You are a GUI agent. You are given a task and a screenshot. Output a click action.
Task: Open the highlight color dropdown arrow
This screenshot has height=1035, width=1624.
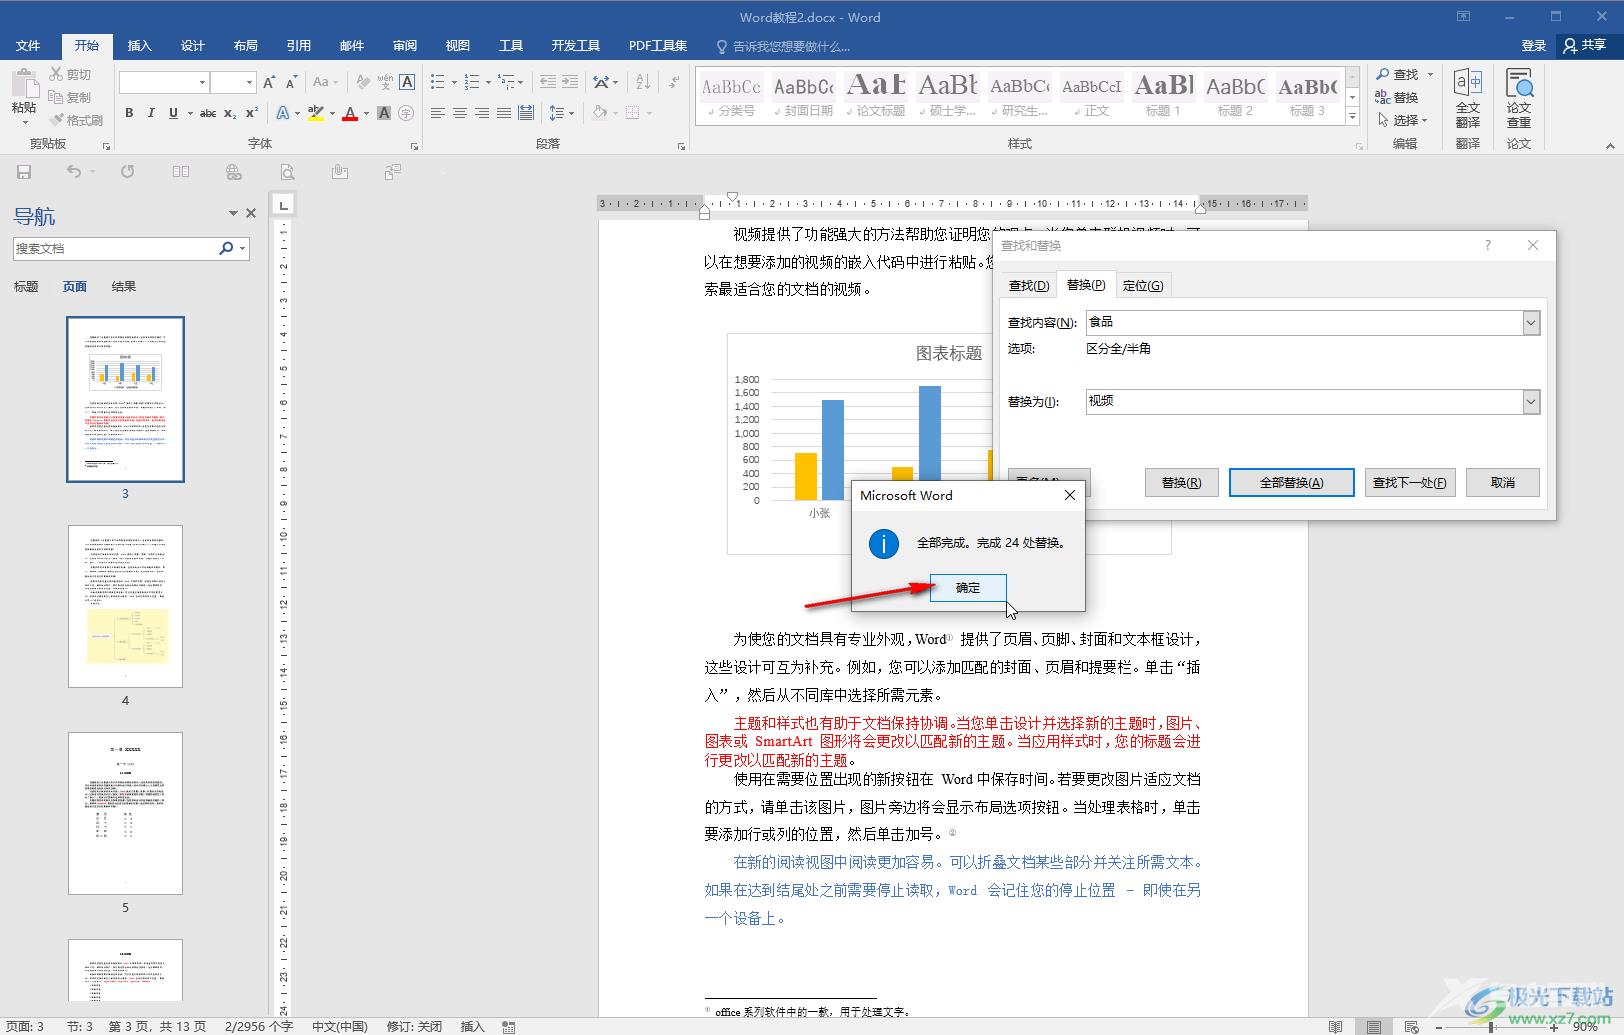tap(332, 113)
